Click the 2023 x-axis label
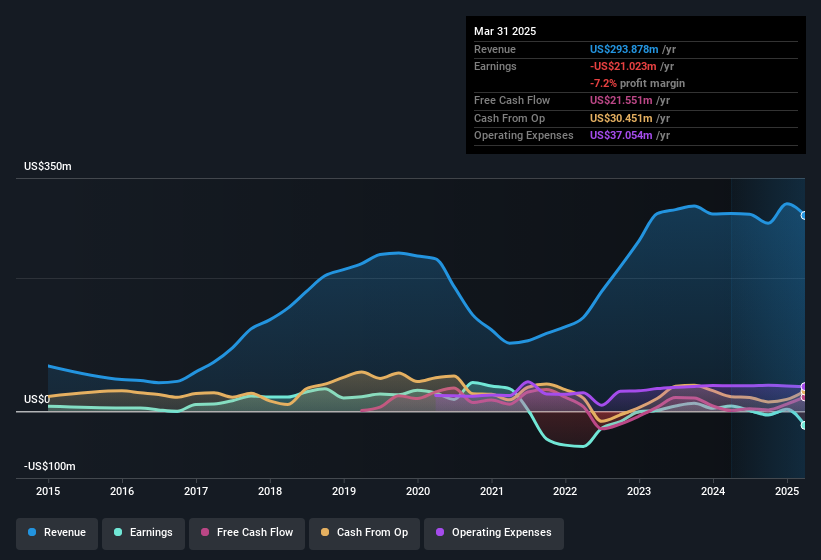 click(639, 491)
